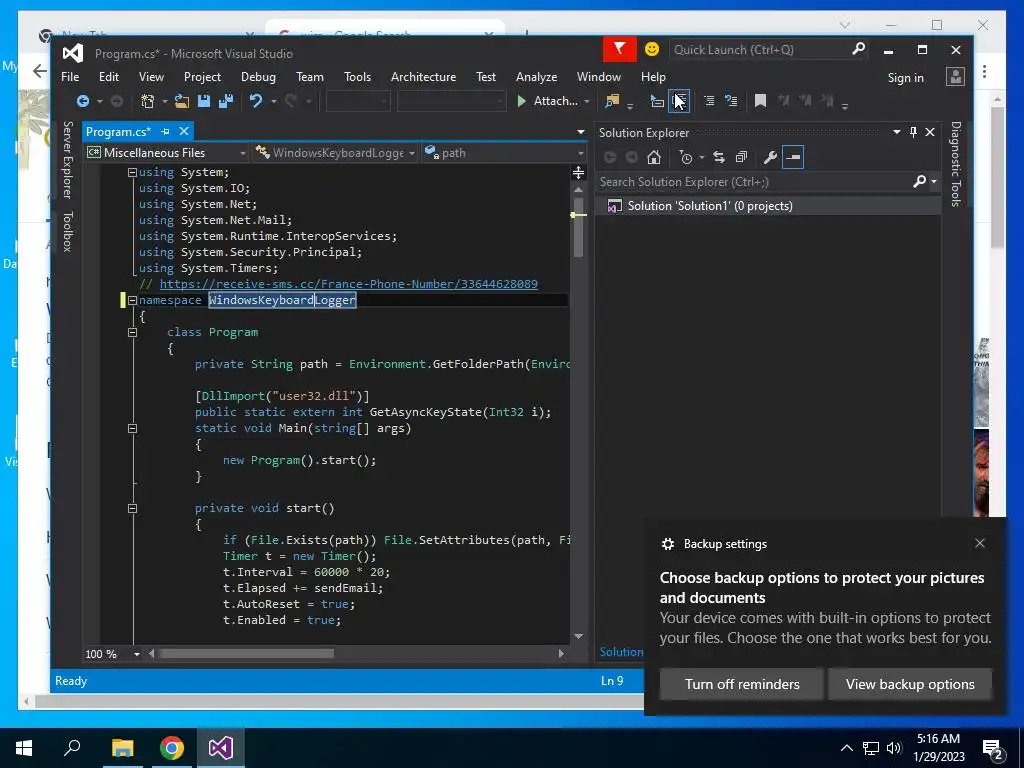Open the Diagnostic Tools side tab
This screenshot has height=768, width=1024.
[955, 164]
